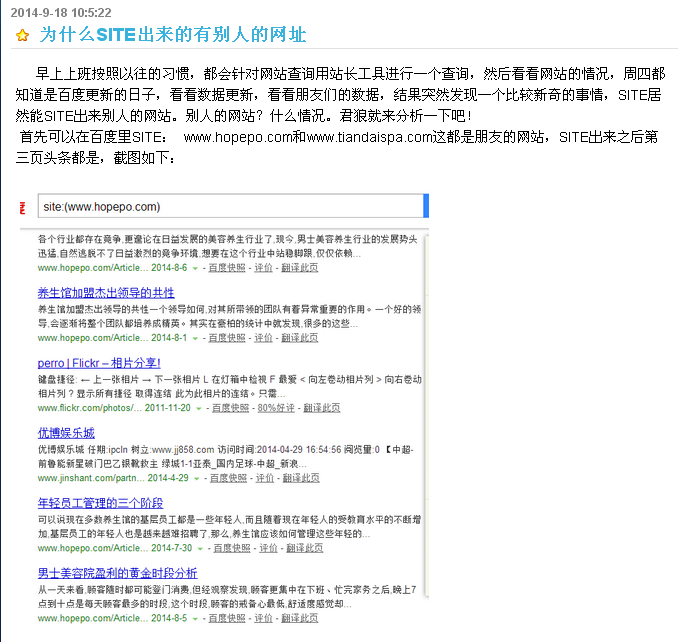Expand the green arrow after date 2014-8-1
Viewport: 682px width, 642px height.
tap(195, 338)
